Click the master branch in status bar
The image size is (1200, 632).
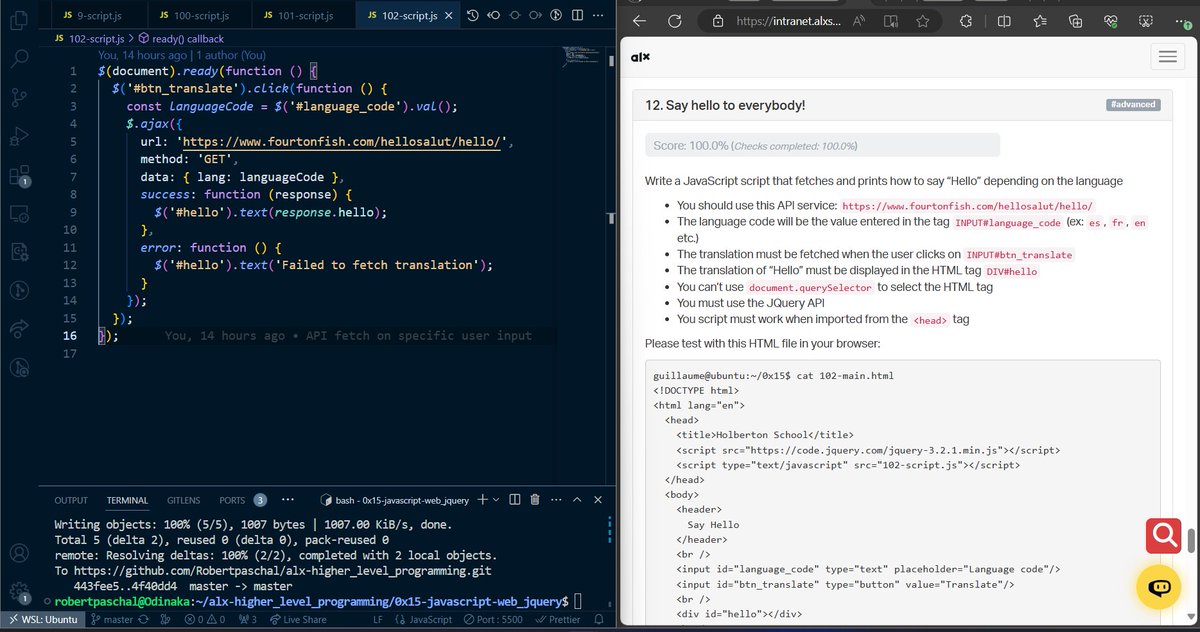pyautogui.click(x=111, y=620)
